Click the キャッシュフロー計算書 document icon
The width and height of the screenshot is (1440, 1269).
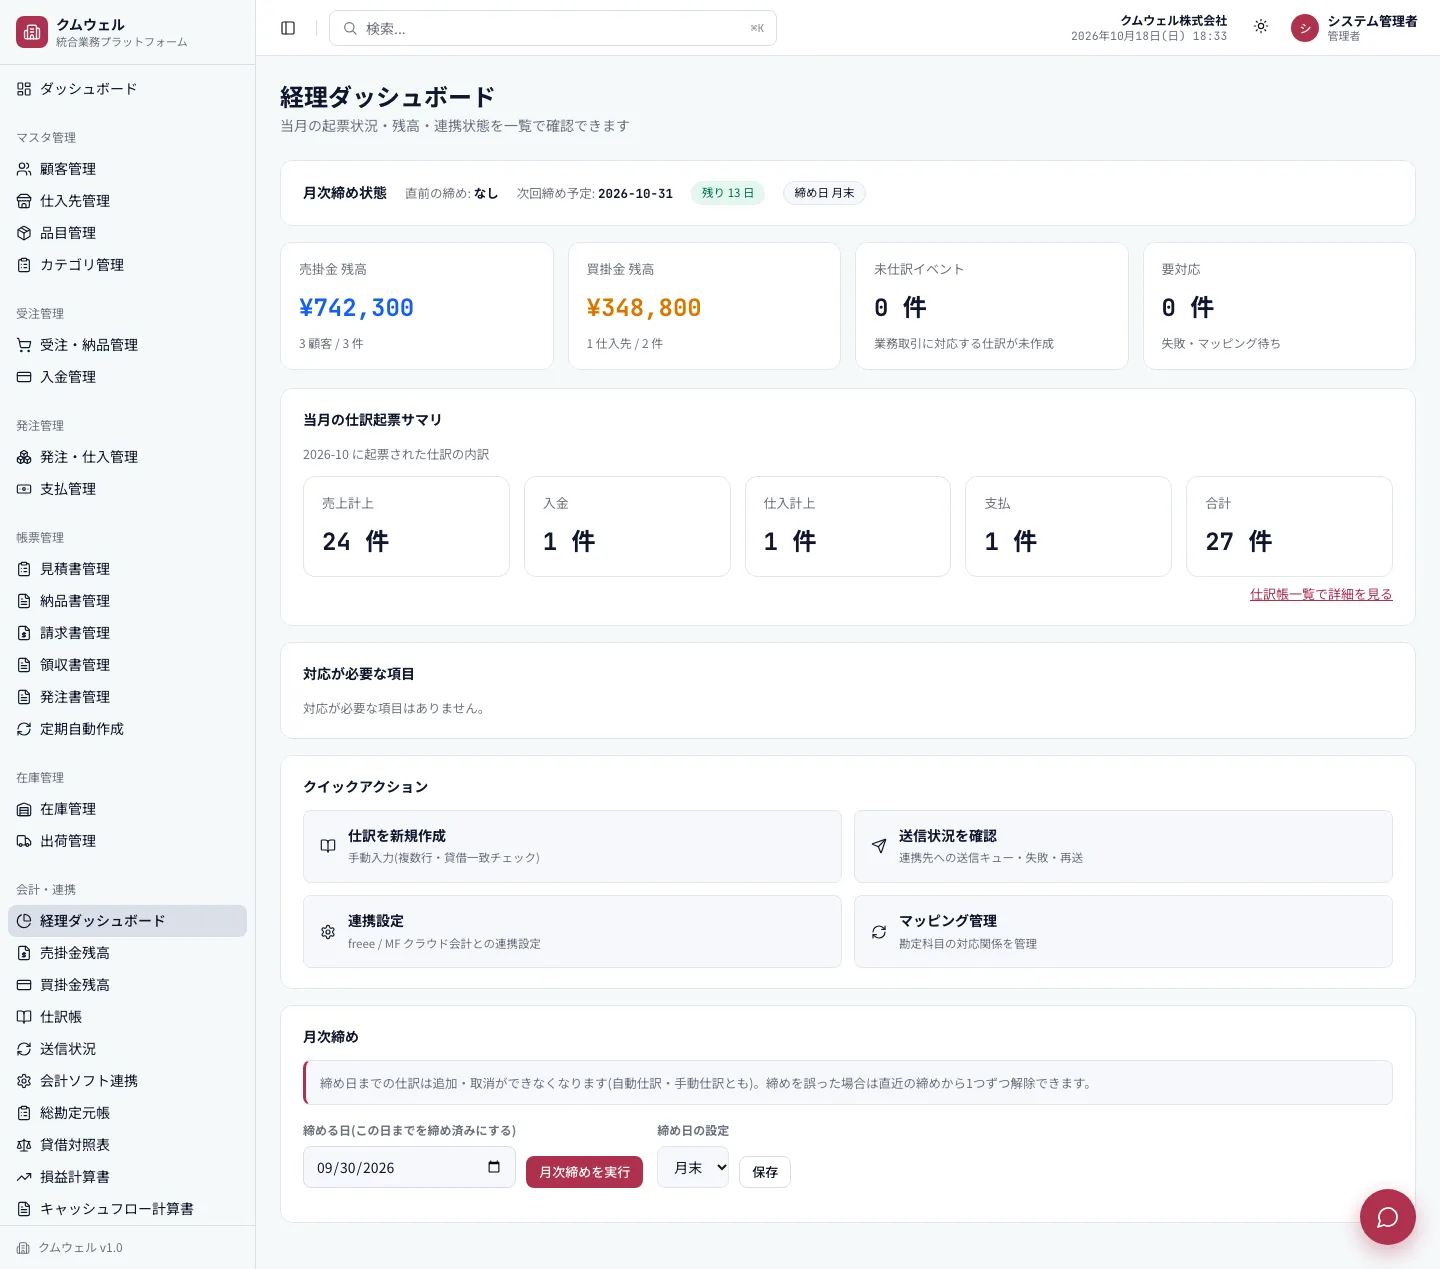coord(24,1209)
